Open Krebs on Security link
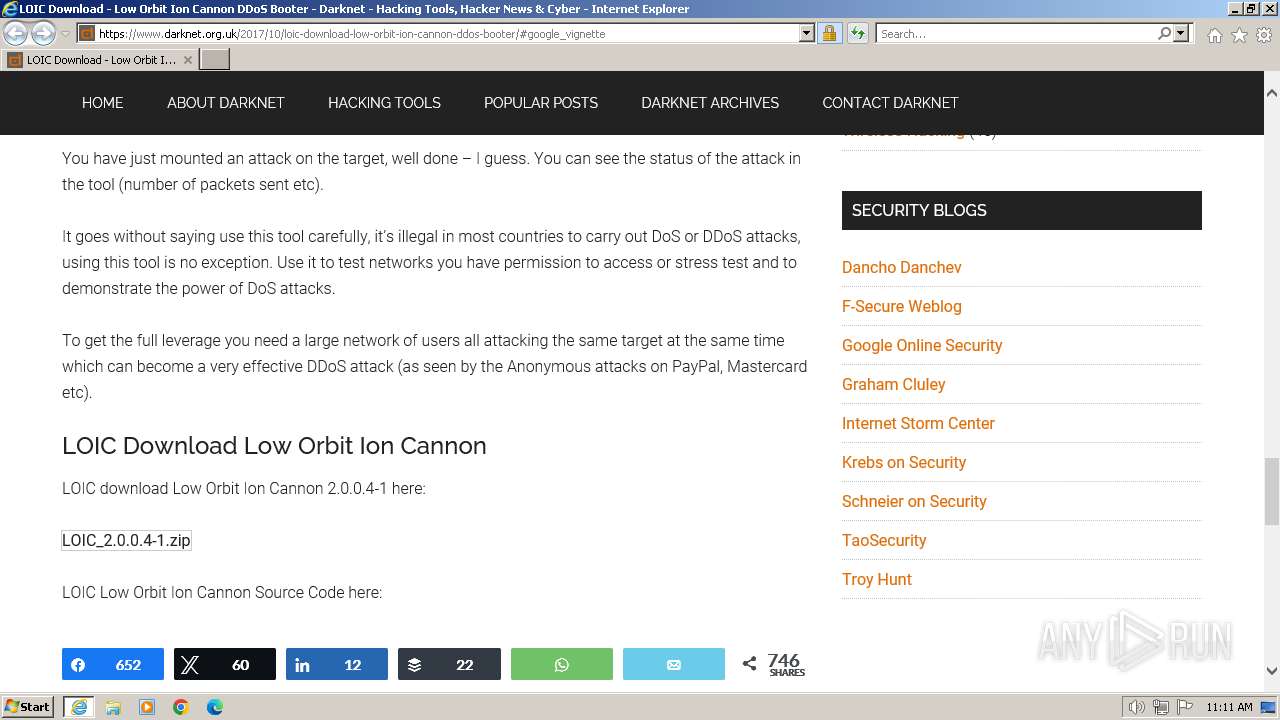This screenshot has height=720, width=1280. tap(904, 462)
